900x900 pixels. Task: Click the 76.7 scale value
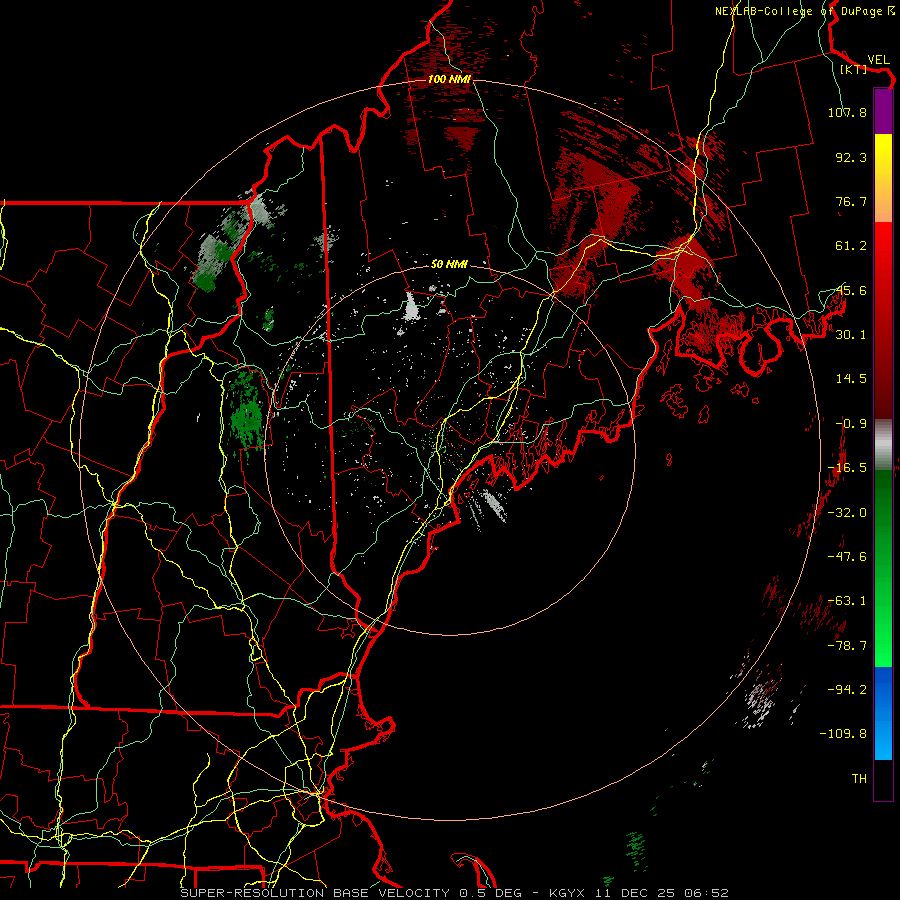coord(851,201)
